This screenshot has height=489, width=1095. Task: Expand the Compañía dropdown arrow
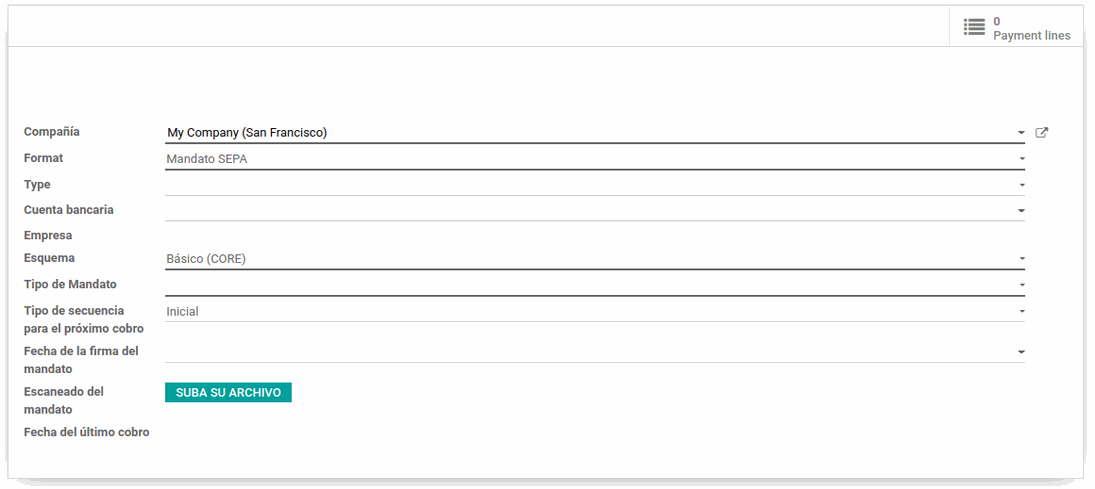(1021, 133)
